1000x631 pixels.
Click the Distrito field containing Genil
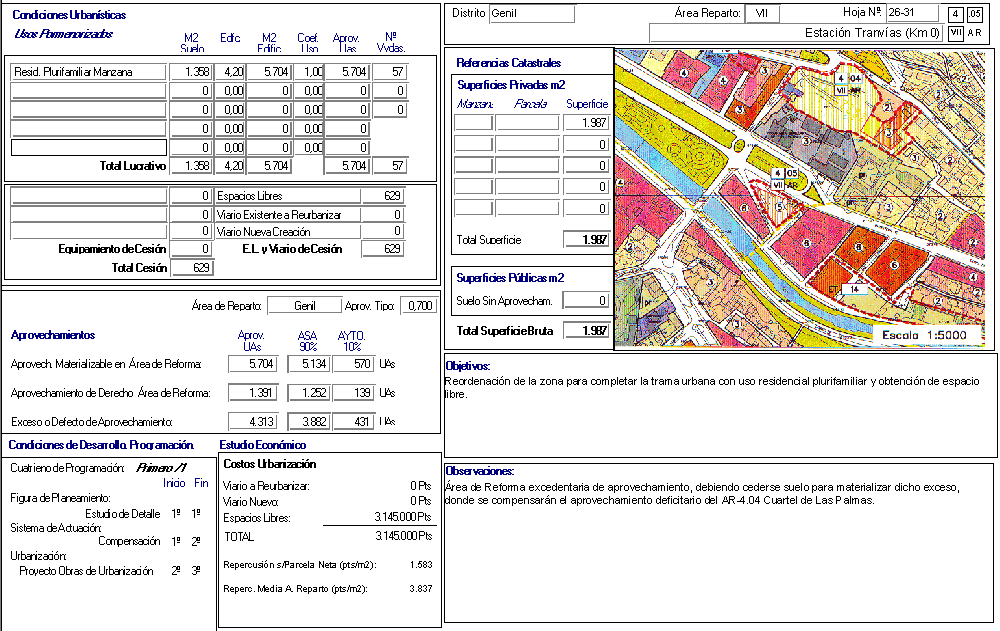(x=532, y=14)
